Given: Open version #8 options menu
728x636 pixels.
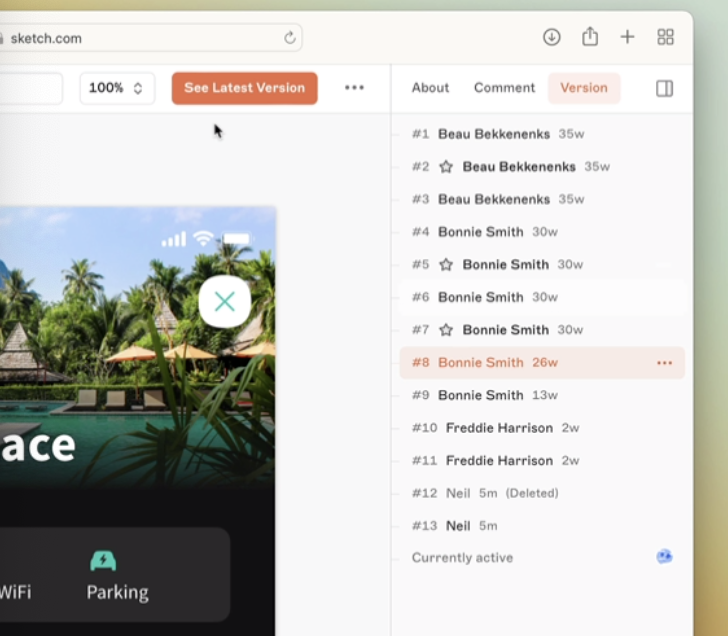Looking at the screenshot, I should pos(664,363).
